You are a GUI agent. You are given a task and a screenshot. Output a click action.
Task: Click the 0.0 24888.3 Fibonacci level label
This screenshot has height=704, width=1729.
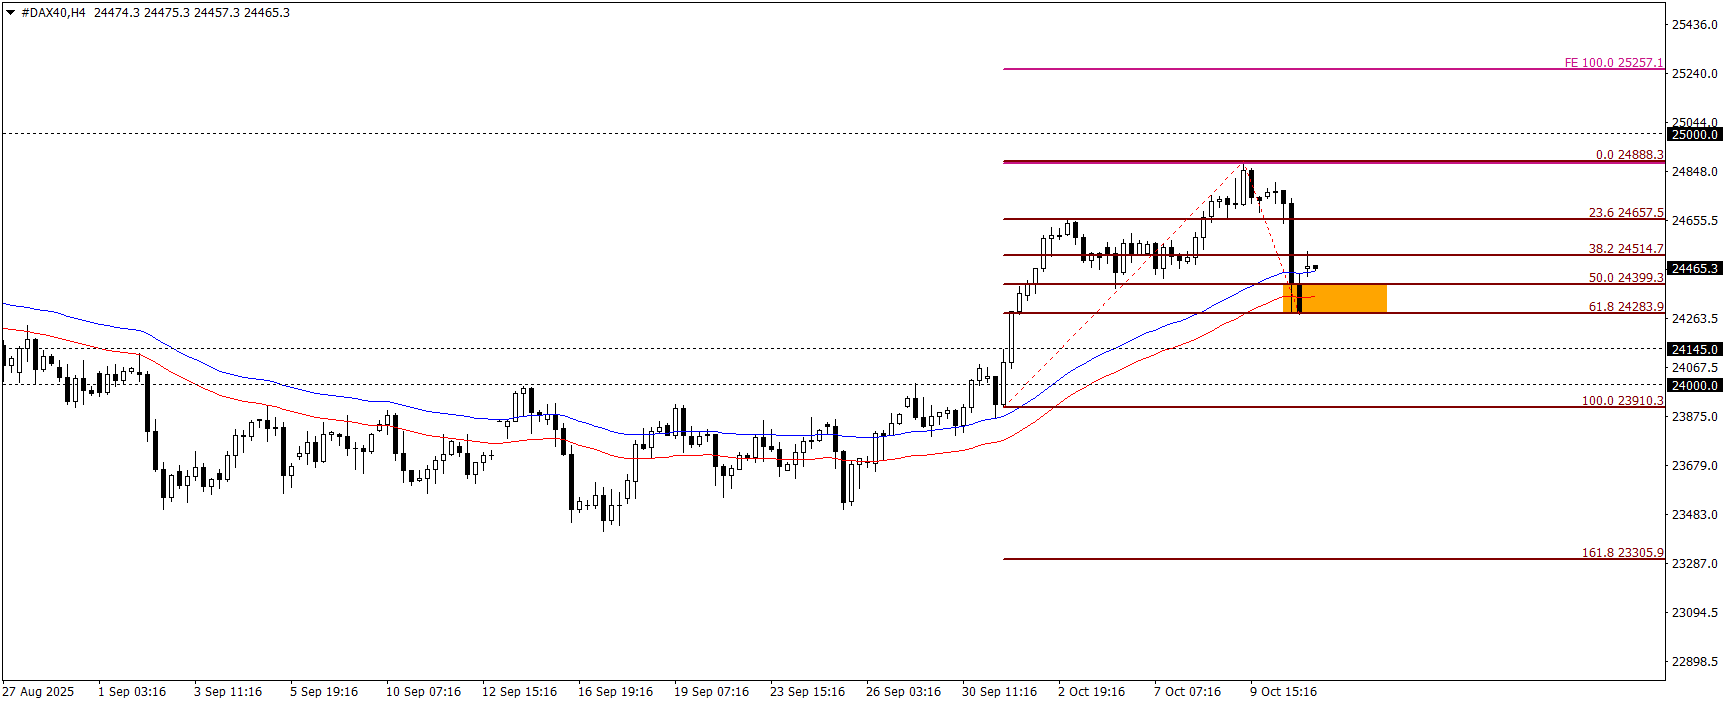1629,155
